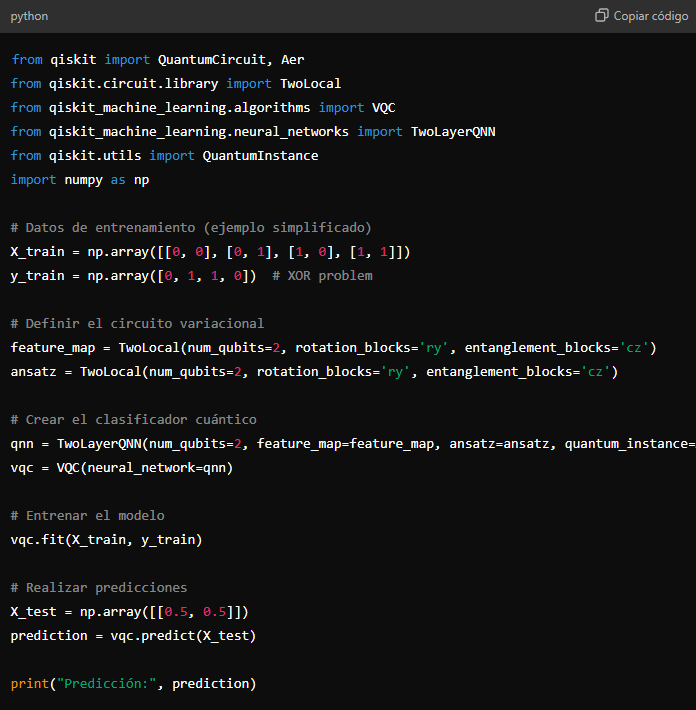The width and height of the screenshot is (696, 710).
Task: Click the 'import numpy as np' line
Action: pos(80,180)
